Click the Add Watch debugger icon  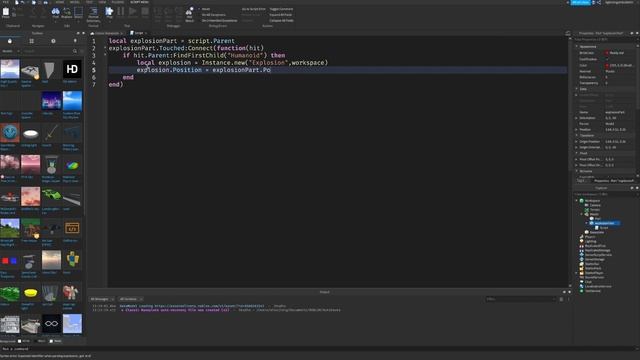click(x=189, y=13)
